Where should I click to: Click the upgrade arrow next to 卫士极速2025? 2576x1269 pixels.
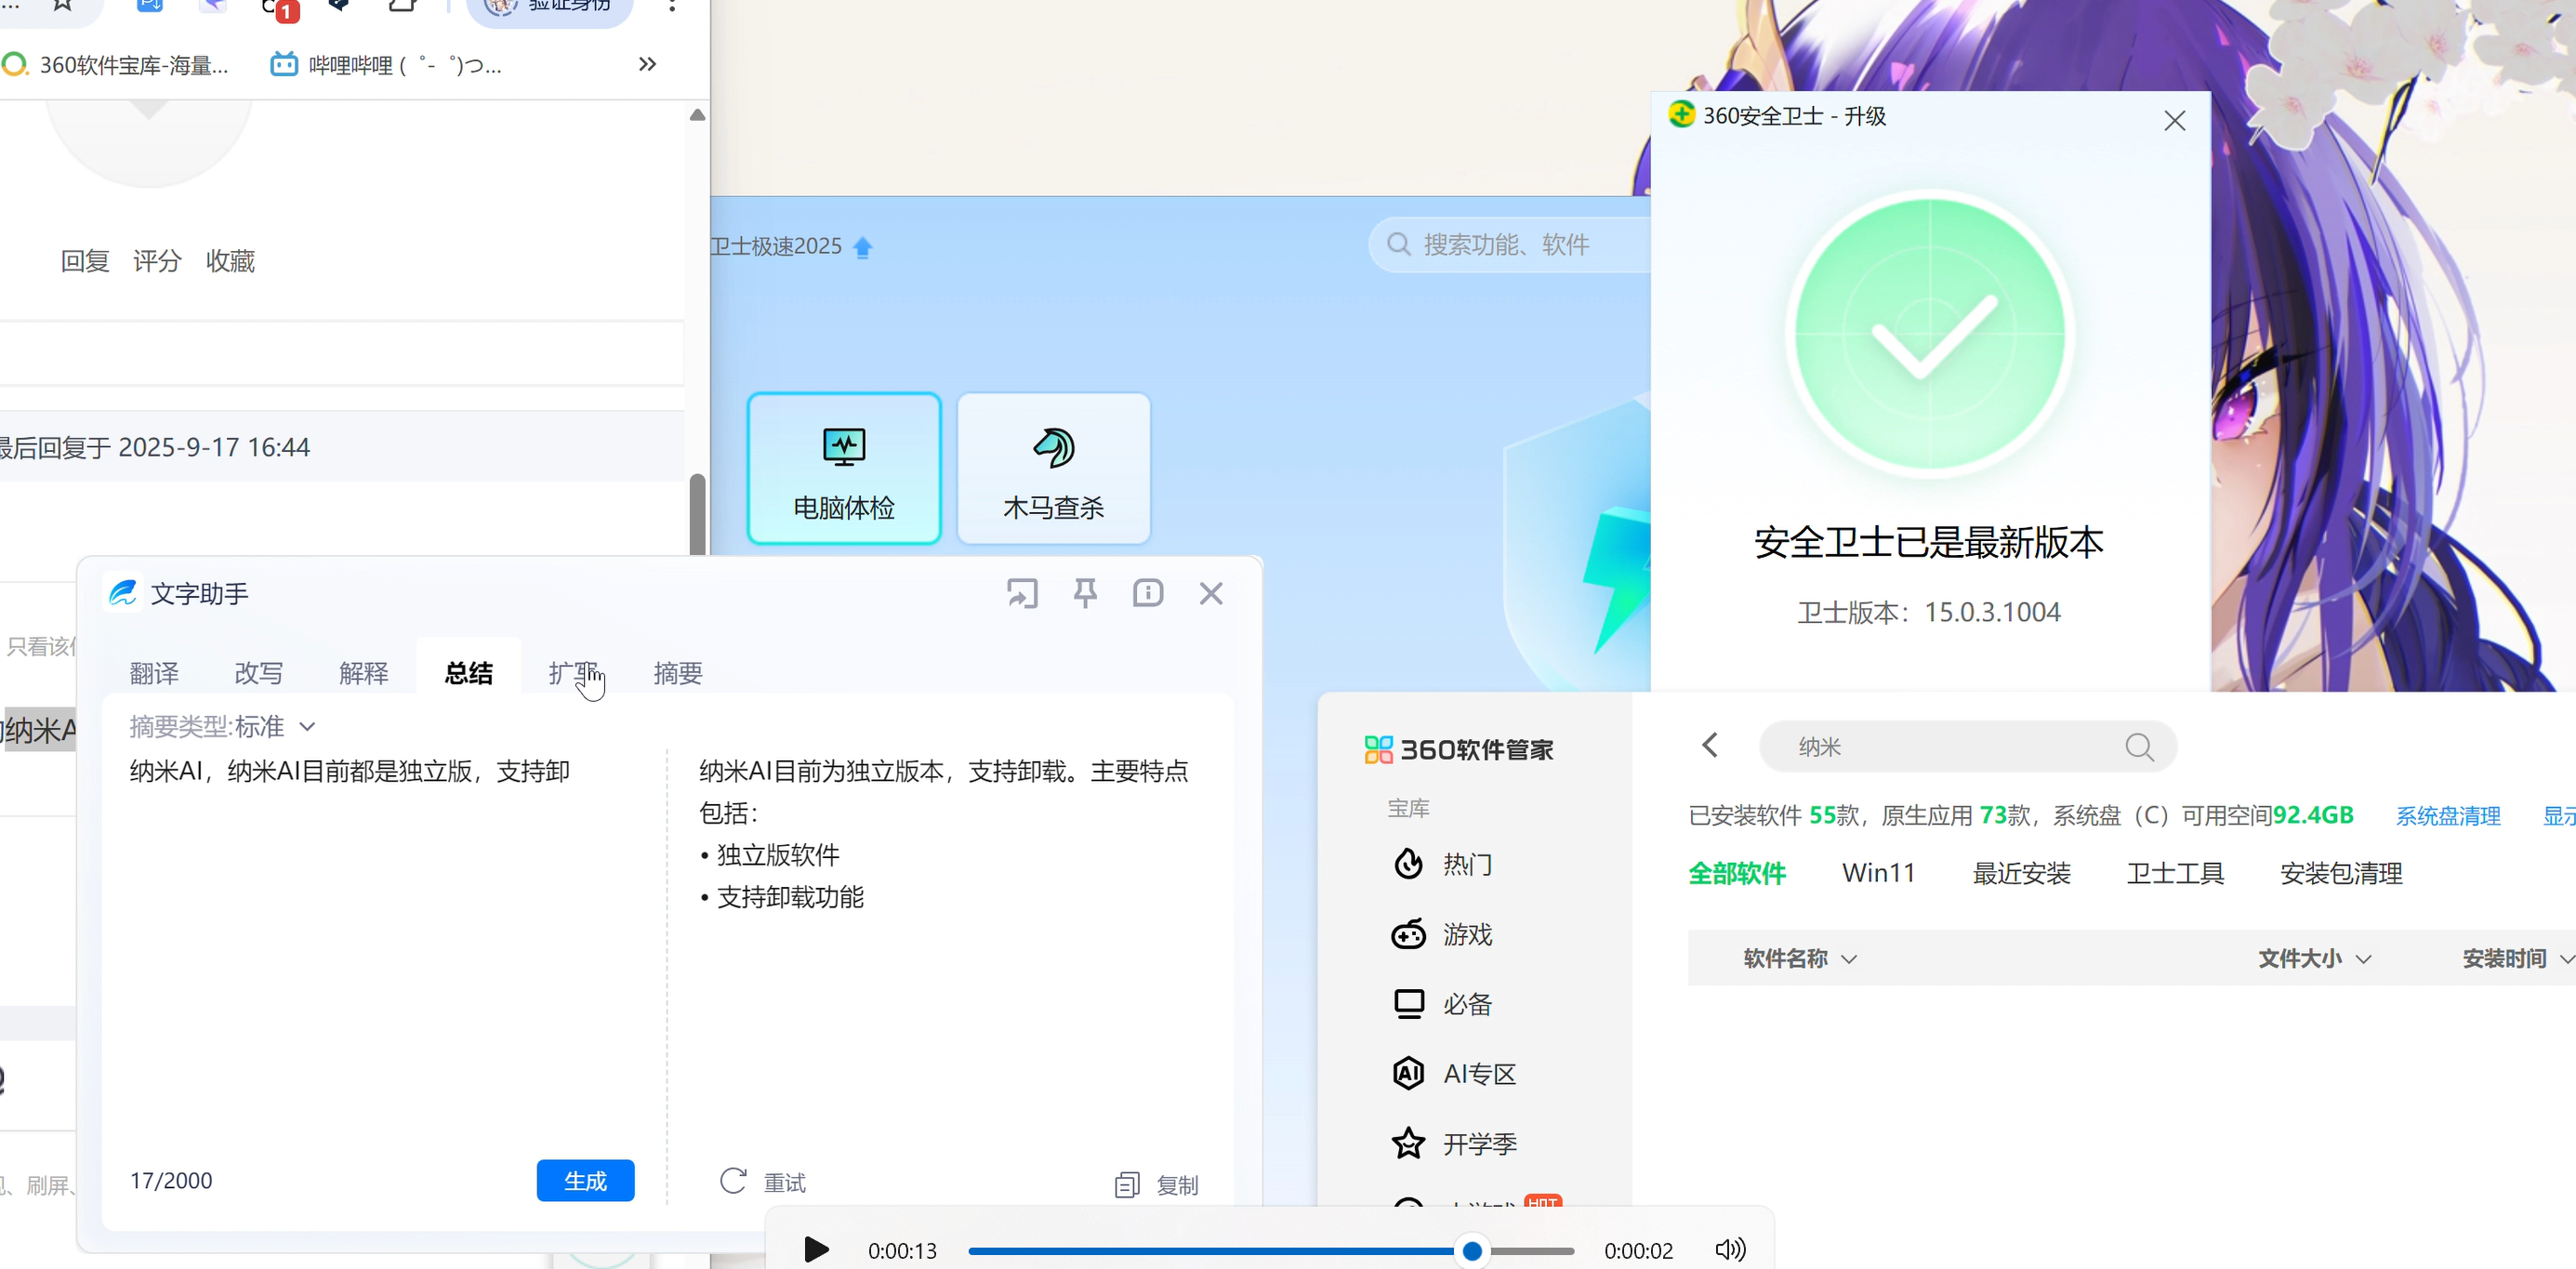[863, 247]
